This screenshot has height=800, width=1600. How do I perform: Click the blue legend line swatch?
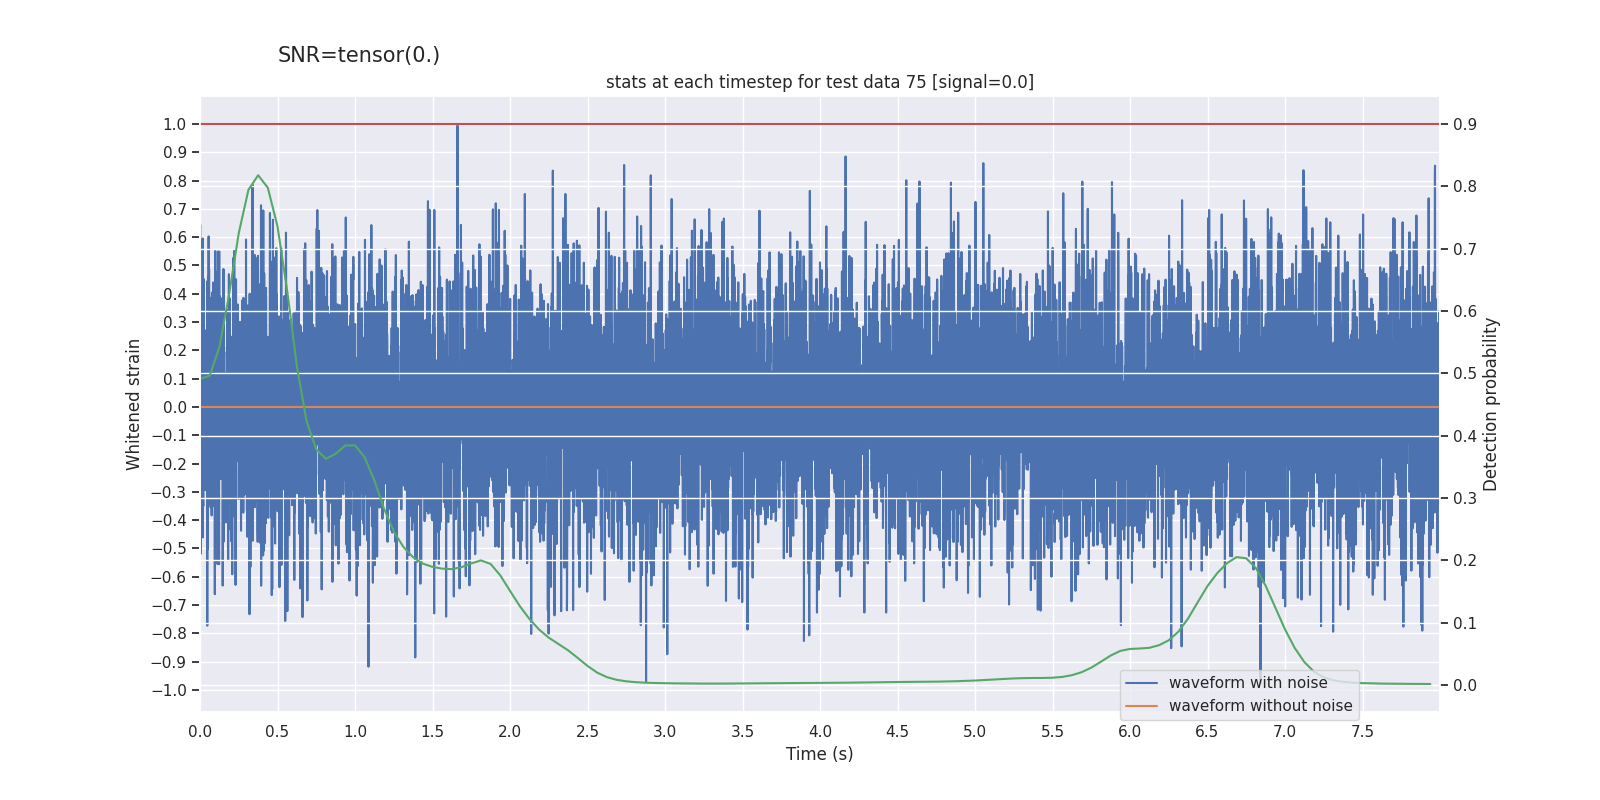tap(1142, 683)
